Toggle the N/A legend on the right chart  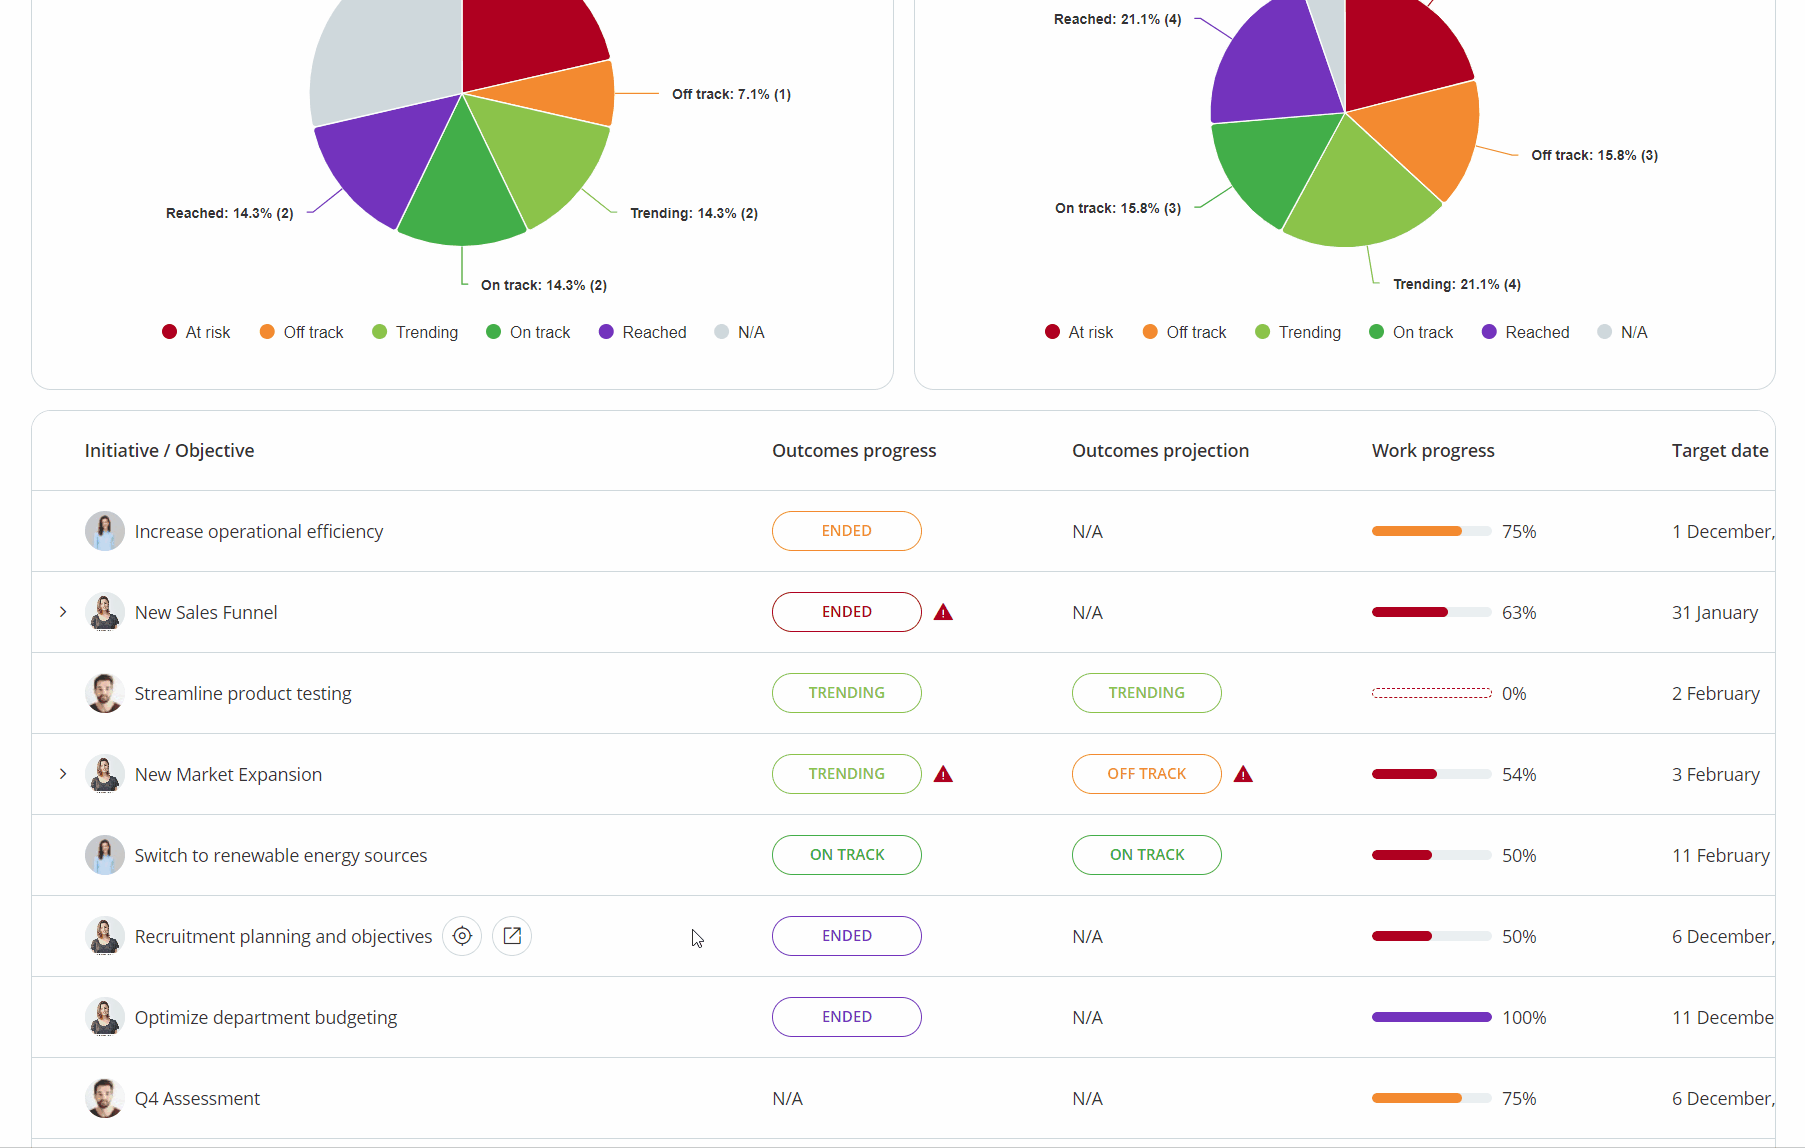[1622, 331]
